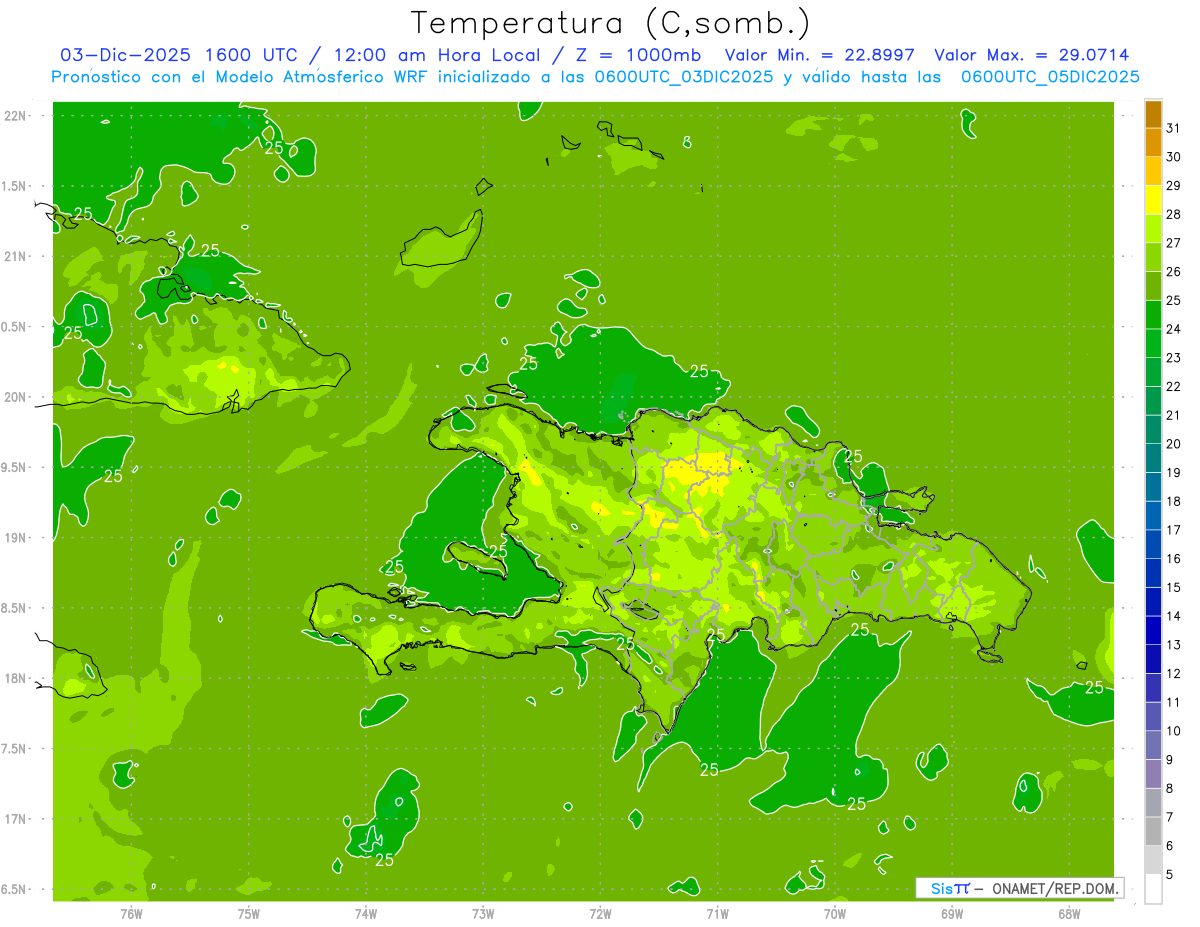Select the legend scale value "20"
The image size is (1200, 927).
click(x=1174, y=444)
